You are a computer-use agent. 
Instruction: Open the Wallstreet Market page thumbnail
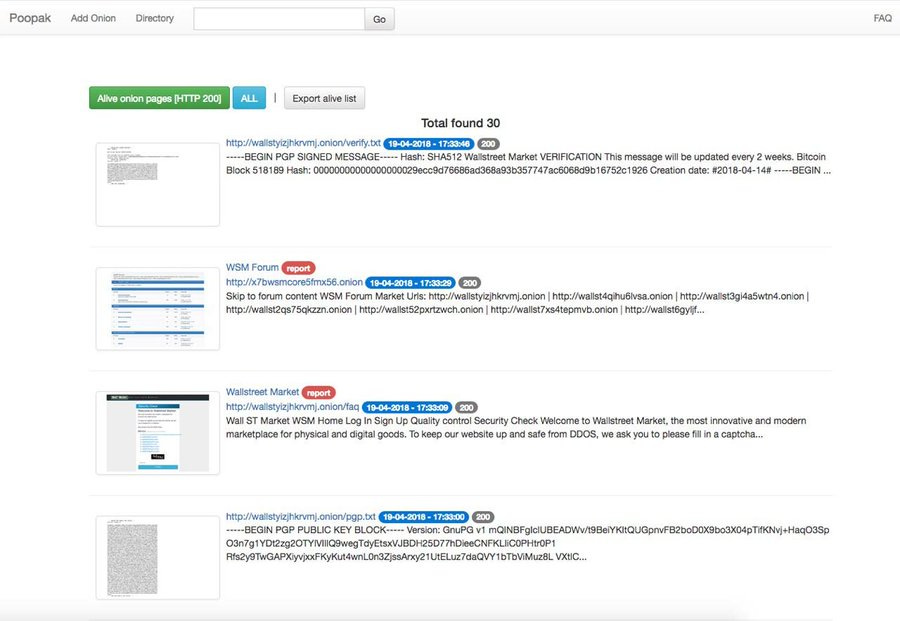coord(158,433)
